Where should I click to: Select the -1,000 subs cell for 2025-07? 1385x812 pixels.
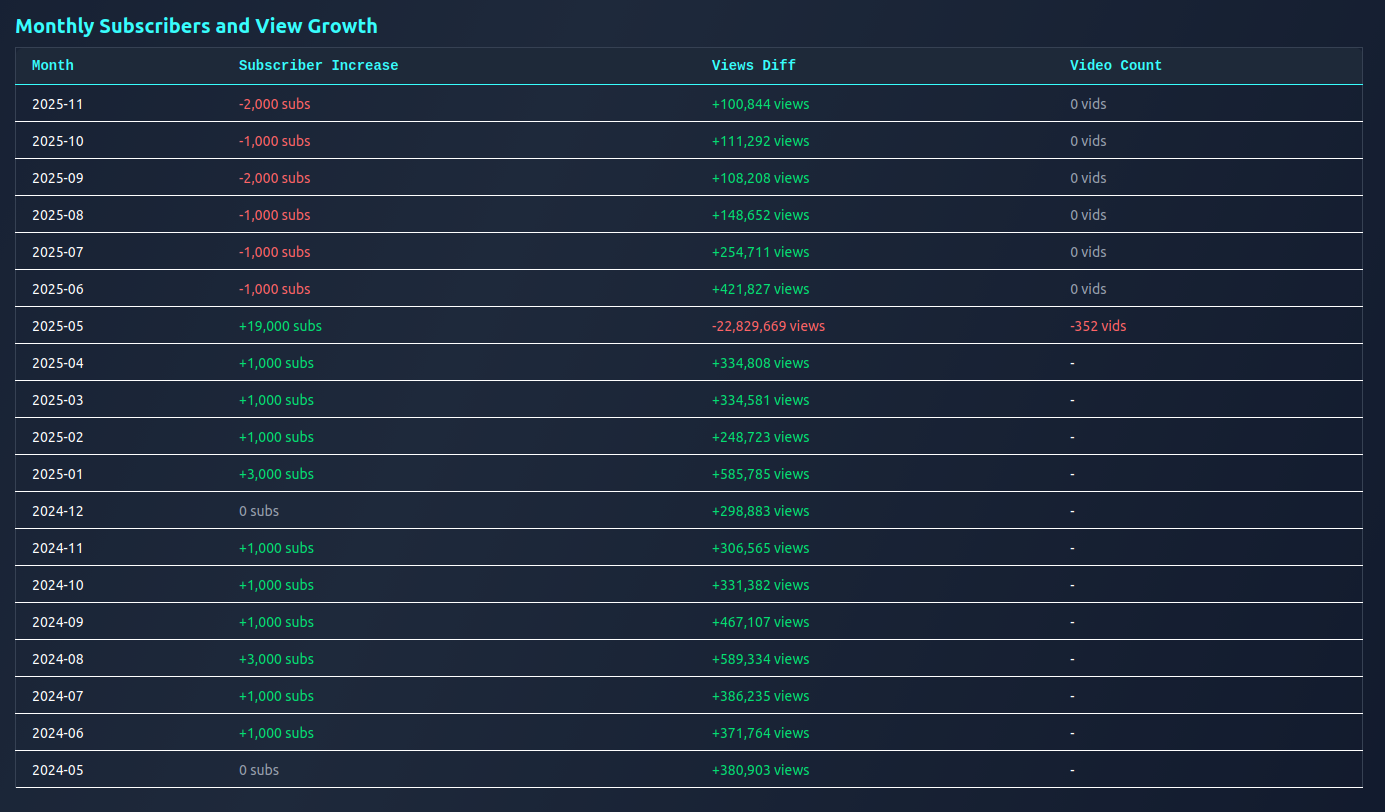point(275,252)
